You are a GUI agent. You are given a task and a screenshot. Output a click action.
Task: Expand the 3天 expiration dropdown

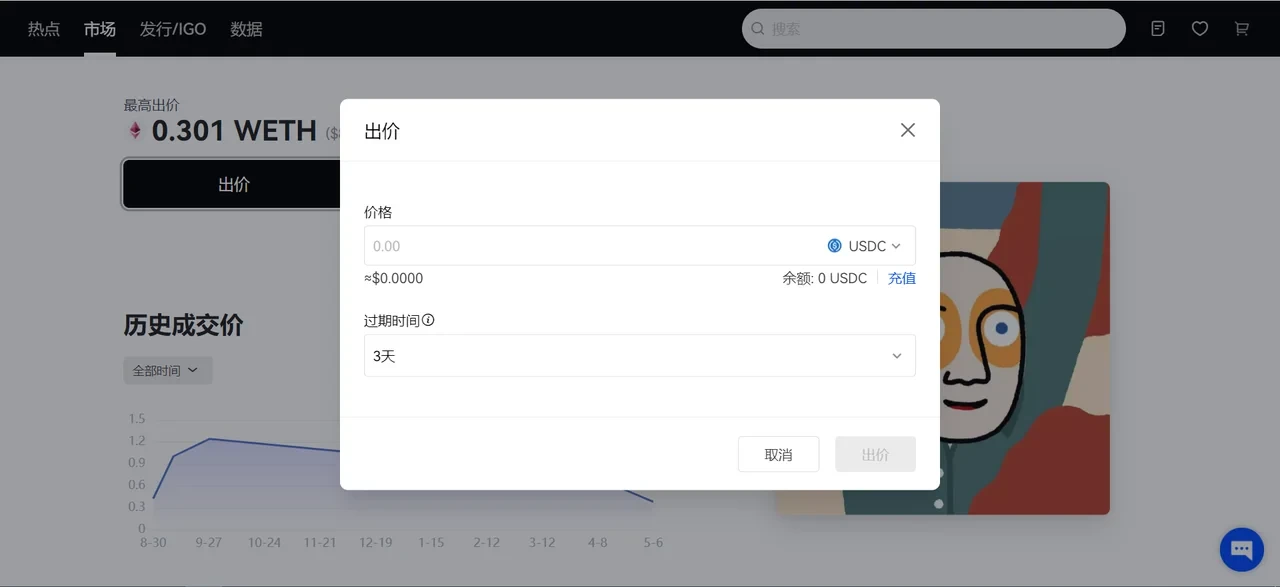(639, 356)
